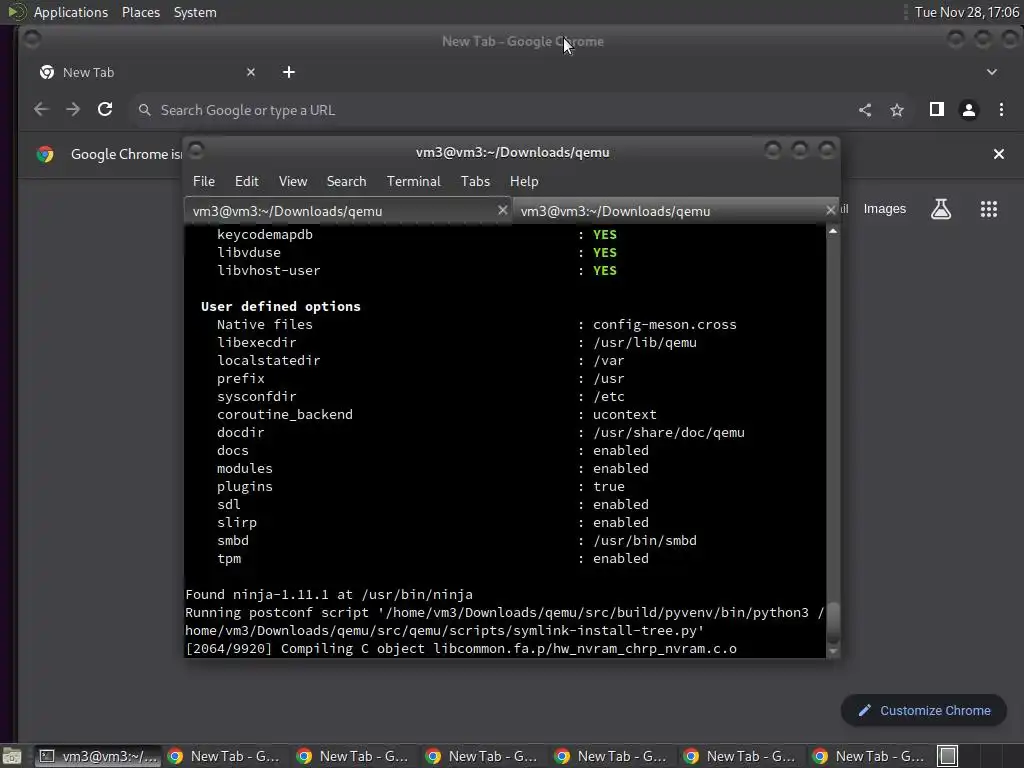Viewport: 1024px width, 768px height.
Task: Reload the page in Chrome
Action: 105,110
